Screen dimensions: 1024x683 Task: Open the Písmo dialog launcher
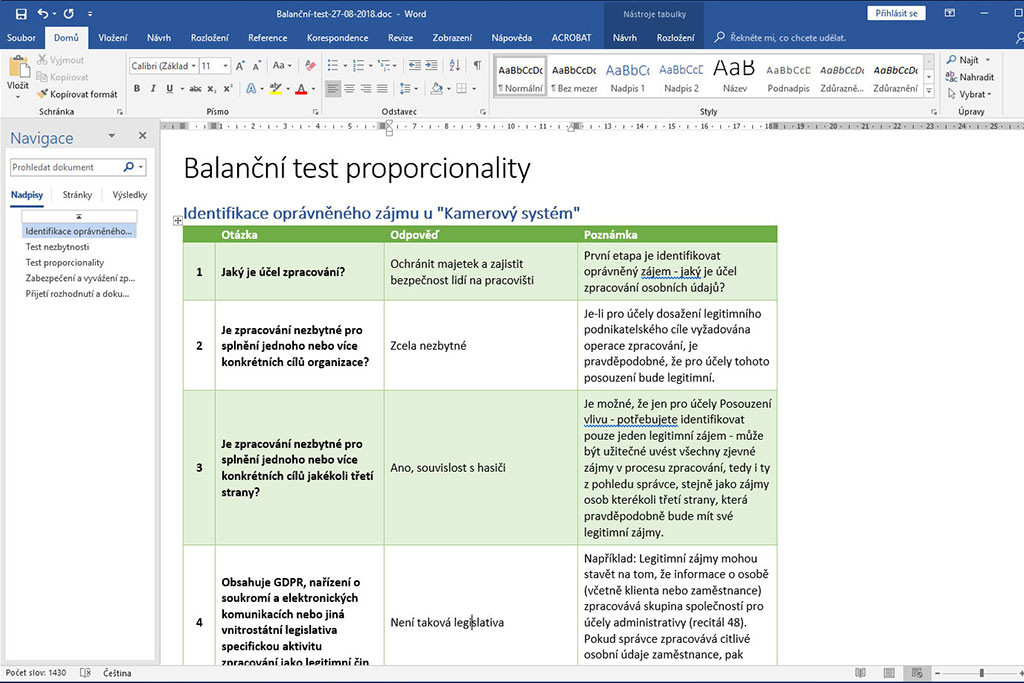(x=315, y=112)
